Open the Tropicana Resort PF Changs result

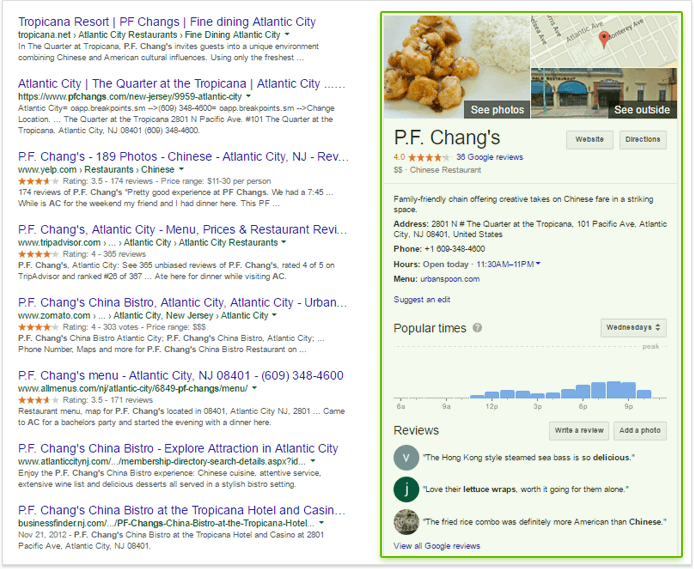pyautogui.click(x=167, y=22)
